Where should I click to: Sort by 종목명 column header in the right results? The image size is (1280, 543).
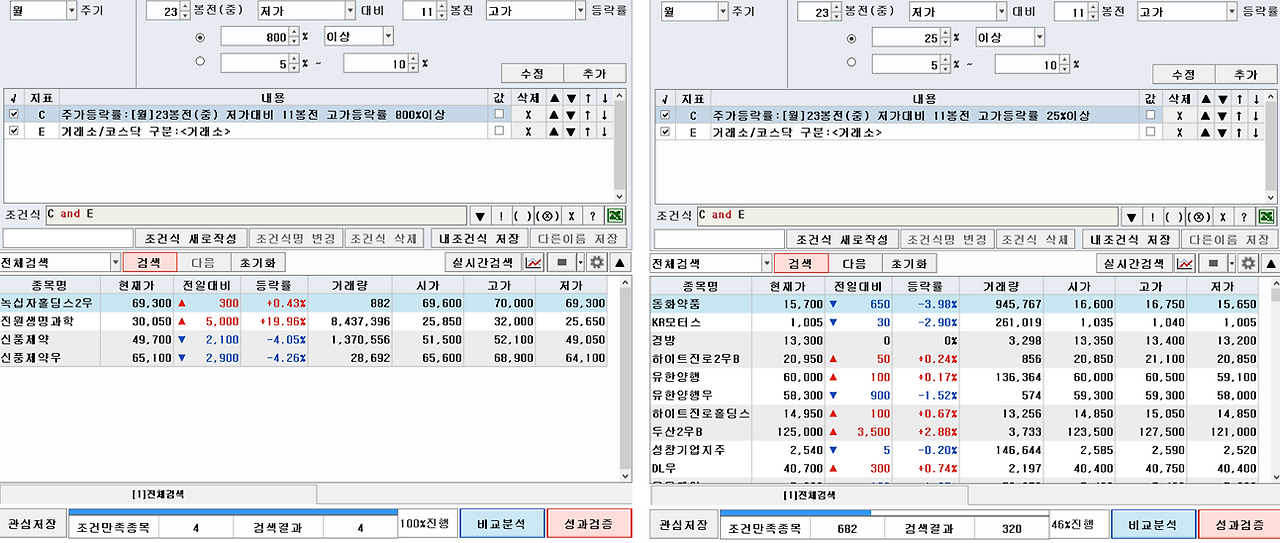[x=700, y=287]
